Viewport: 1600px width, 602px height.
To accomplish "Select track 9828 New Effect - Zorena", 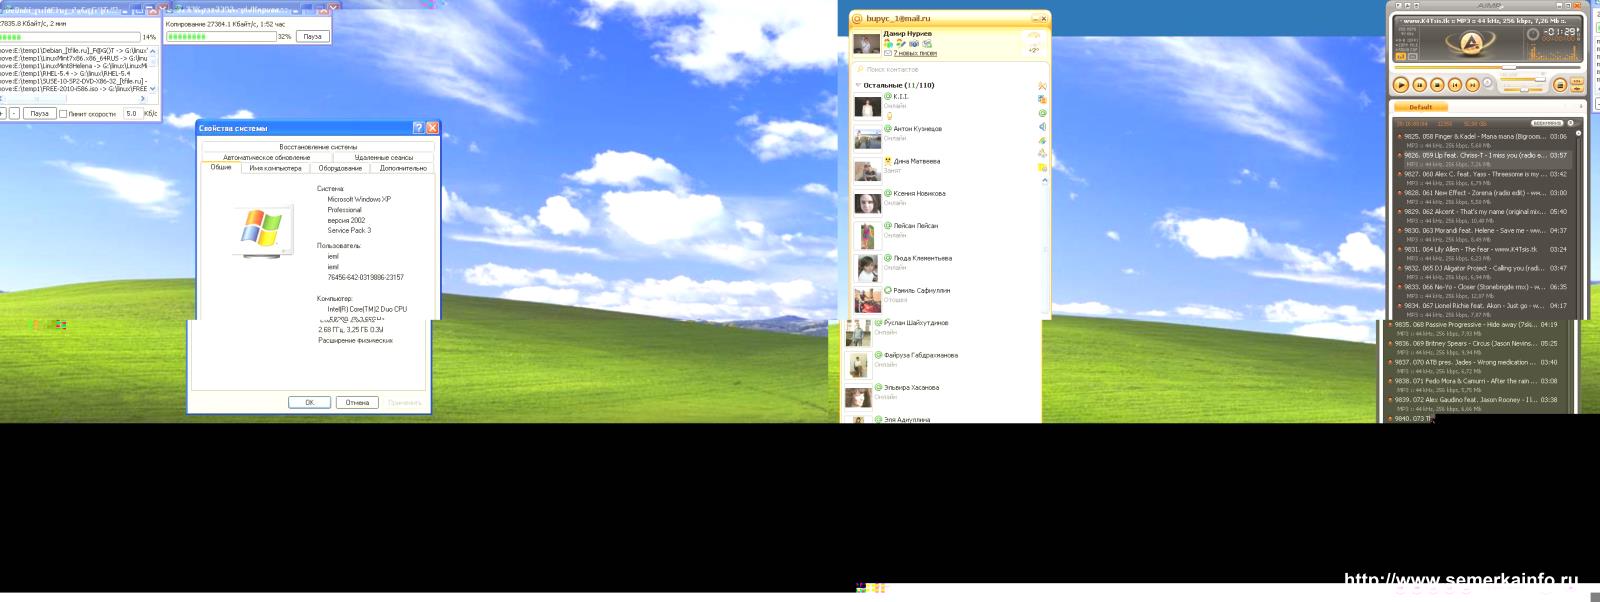I will point(1484,197).
